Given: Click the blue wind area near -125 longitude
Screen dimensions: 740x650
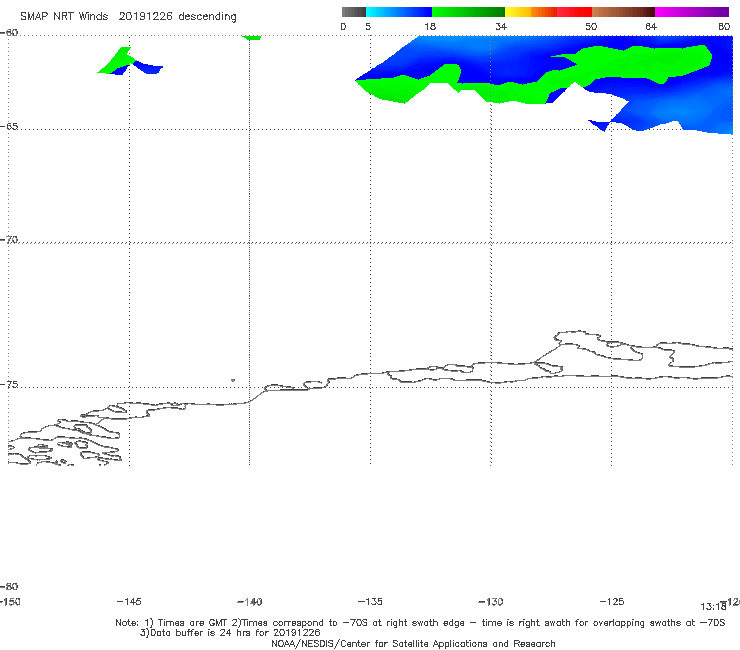Looking at the screenshot, I should [661, 104].
